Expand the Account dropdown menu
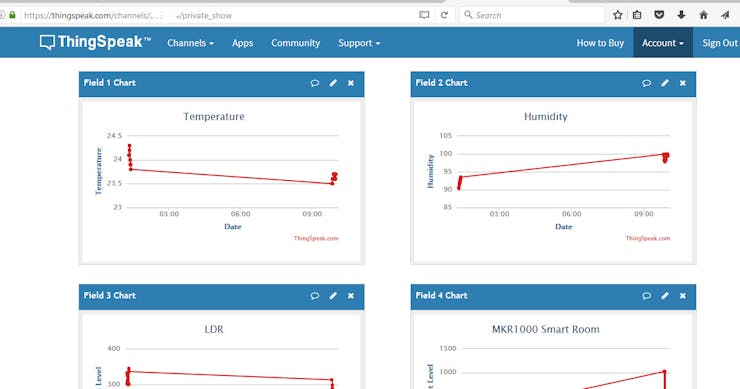This screenshot has height=389, width=740. pyautogui.click(x=663, y=43)
